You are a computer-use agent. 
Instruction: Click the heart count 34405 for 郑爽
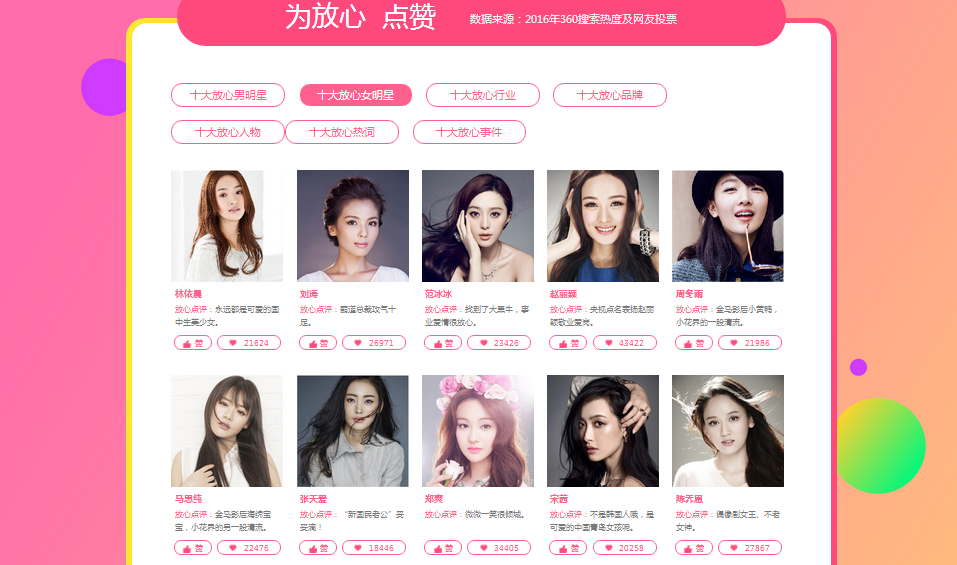[x=499, y=548]
